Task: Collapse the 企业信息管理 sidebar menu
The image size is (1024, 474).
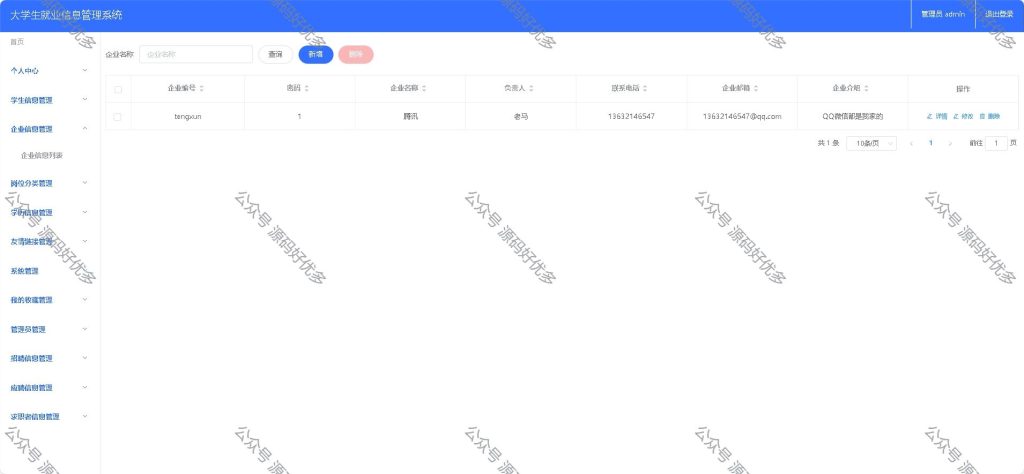Action: coord(50,129)
